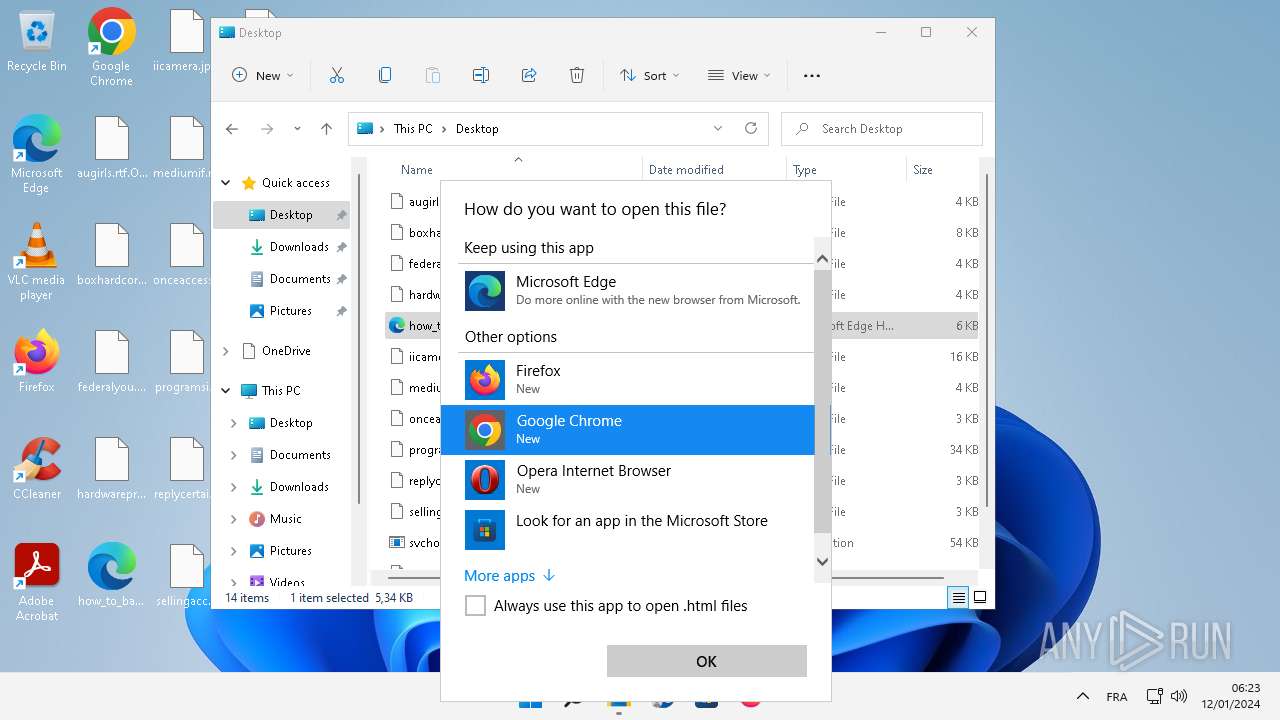
Task: Click the Share icon in Explorer toolbar
Action: (x=529, y=75)
